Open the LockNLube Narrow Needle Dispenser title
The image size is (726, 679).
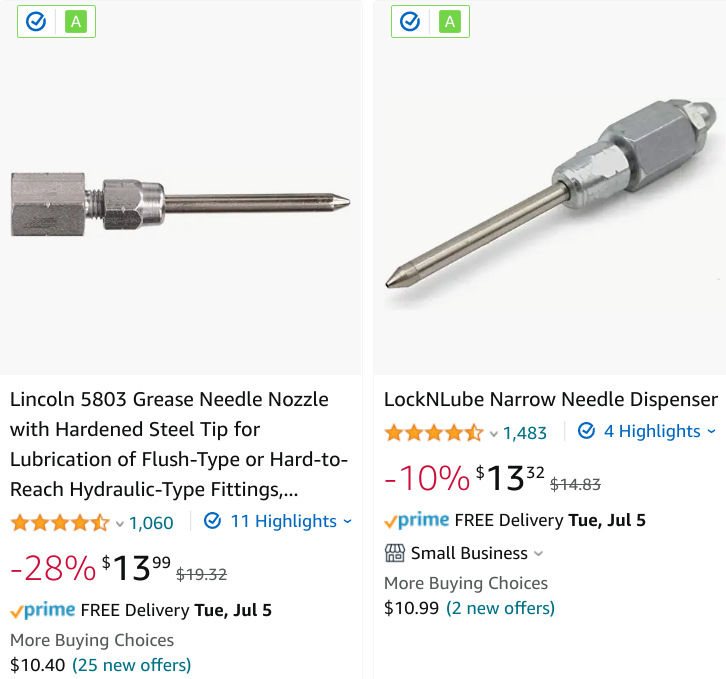pos(550,399)
